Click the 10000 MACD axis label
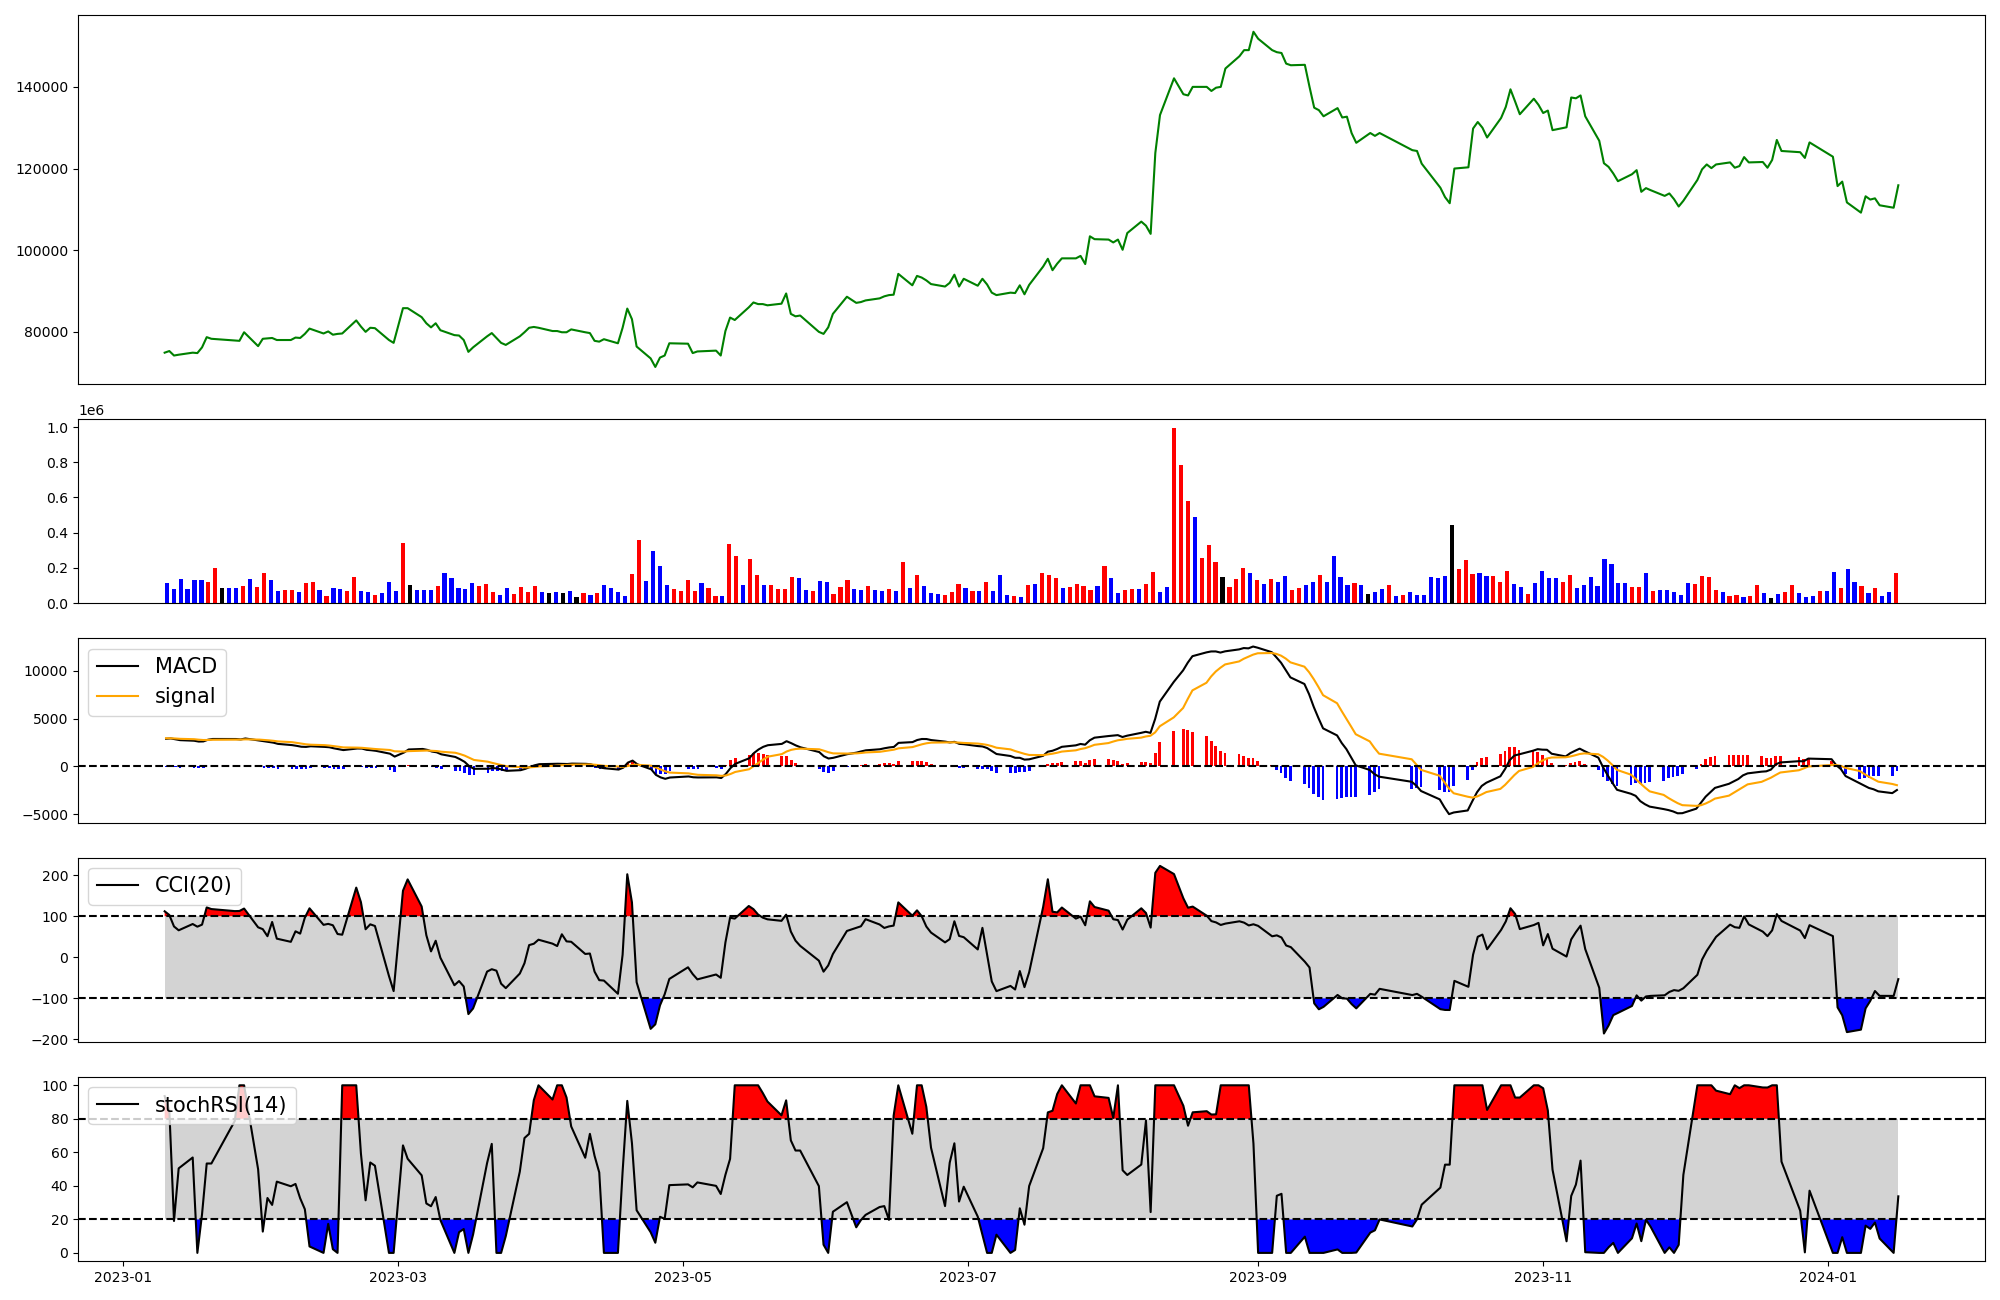Viewport: 2000px width, 1300px height. click(x=46, y=672)
